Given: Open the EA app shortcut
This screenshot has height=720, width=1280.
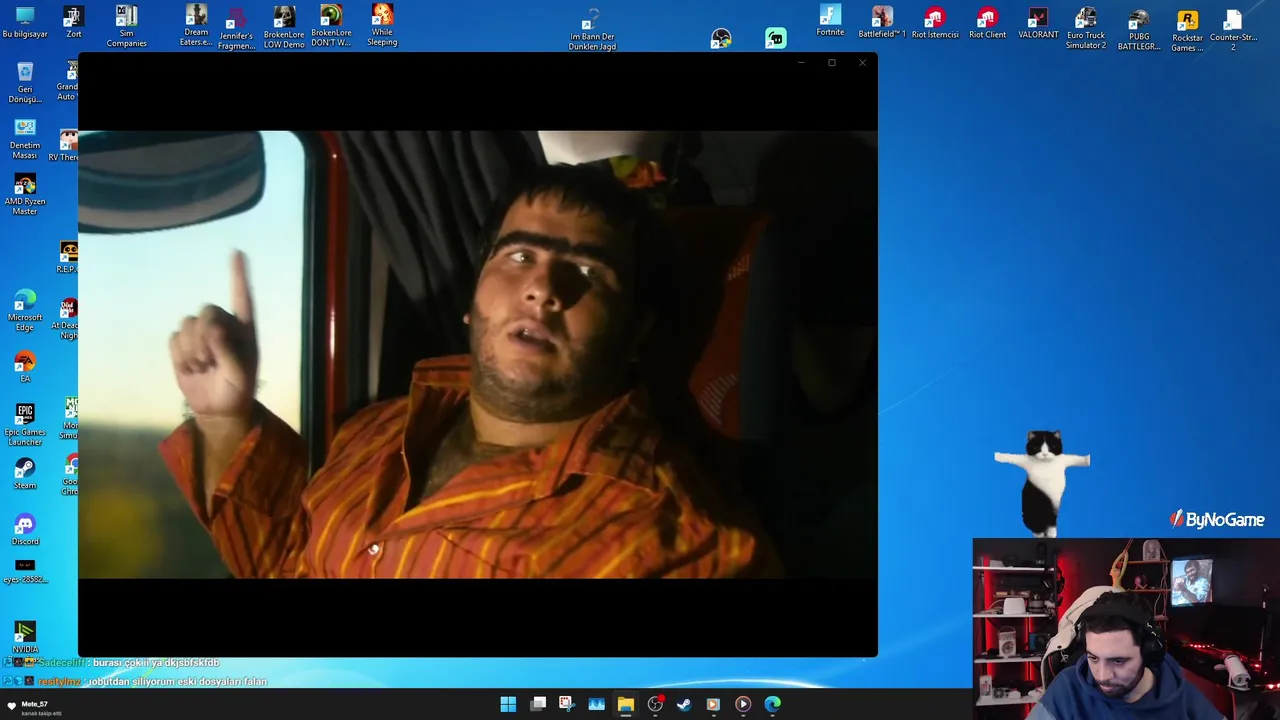Looking at the screenshot, I should click(25, 366).
